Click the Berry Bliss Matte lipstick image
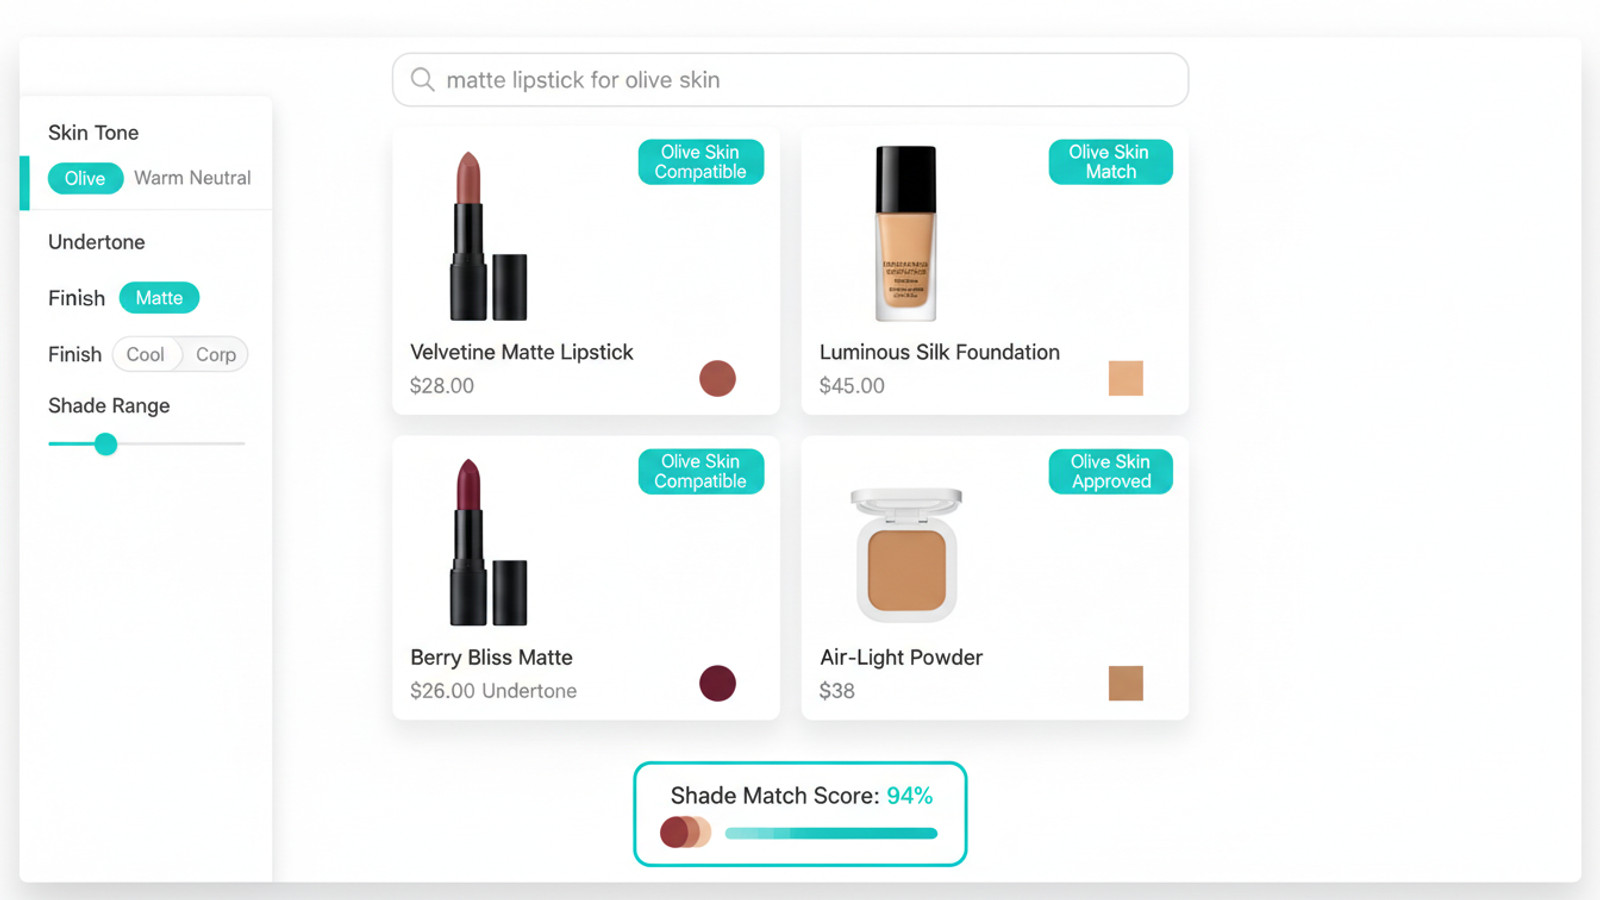 tap(487, 543)
